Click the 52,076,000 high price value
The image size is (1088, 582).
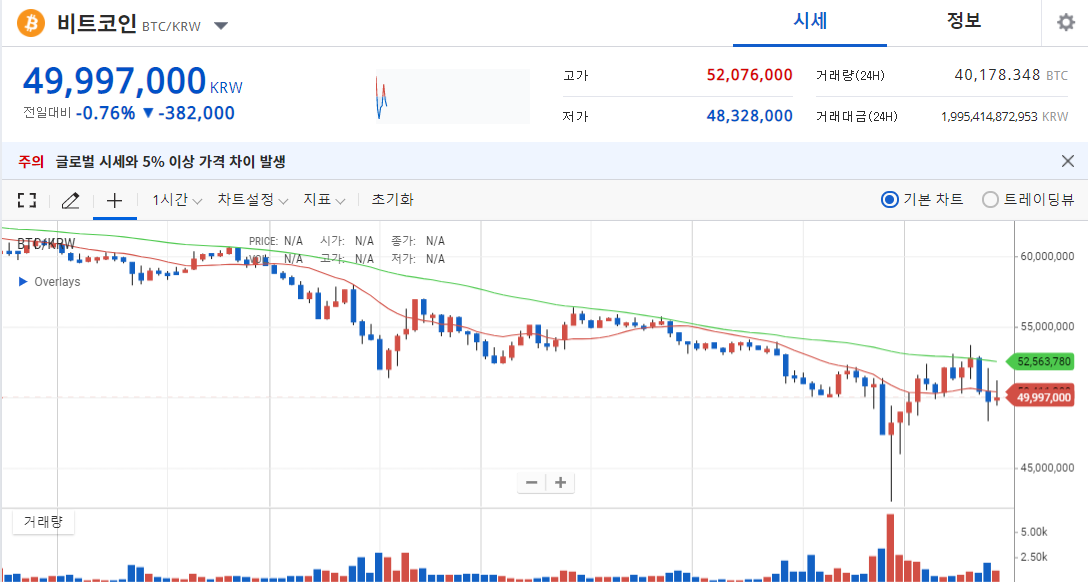(749, 75)
